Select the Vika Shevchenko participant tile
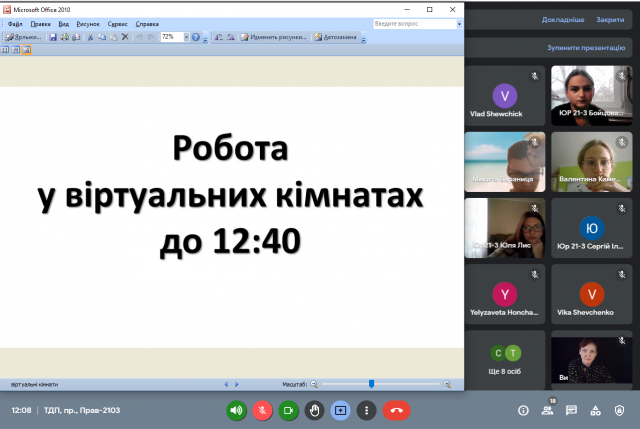 [x=591, y=294]
